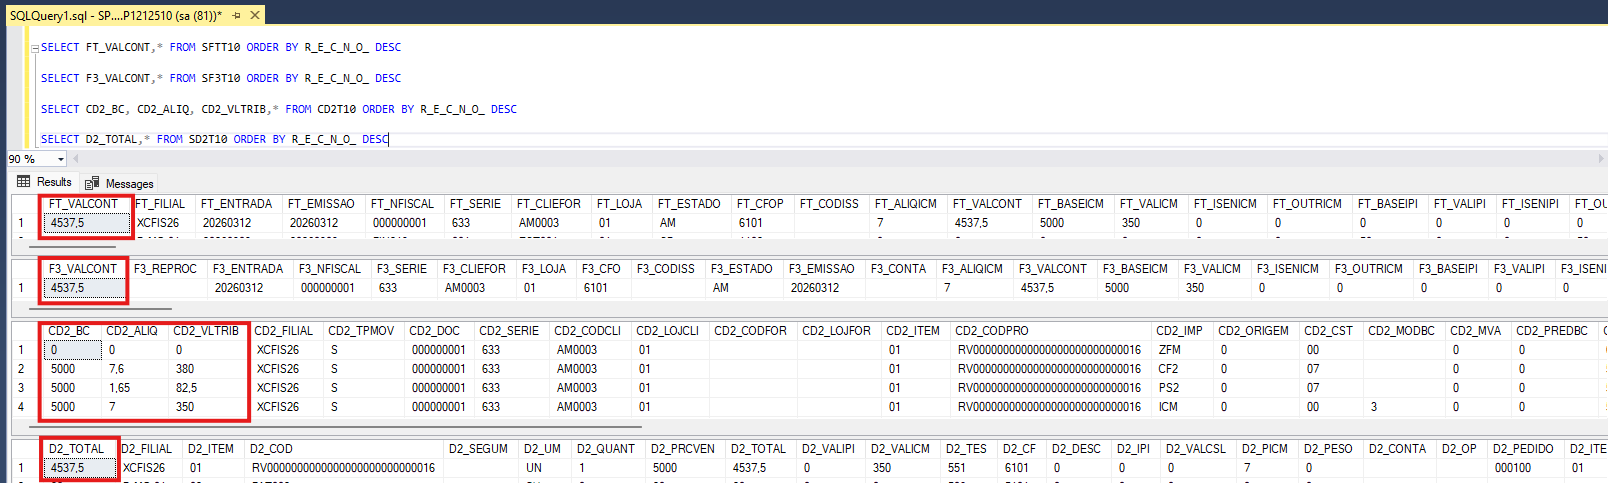Place cursor in the SELECT F3_VALCONT query line
Screen dimensions: 1608x483
pos(220,78)
